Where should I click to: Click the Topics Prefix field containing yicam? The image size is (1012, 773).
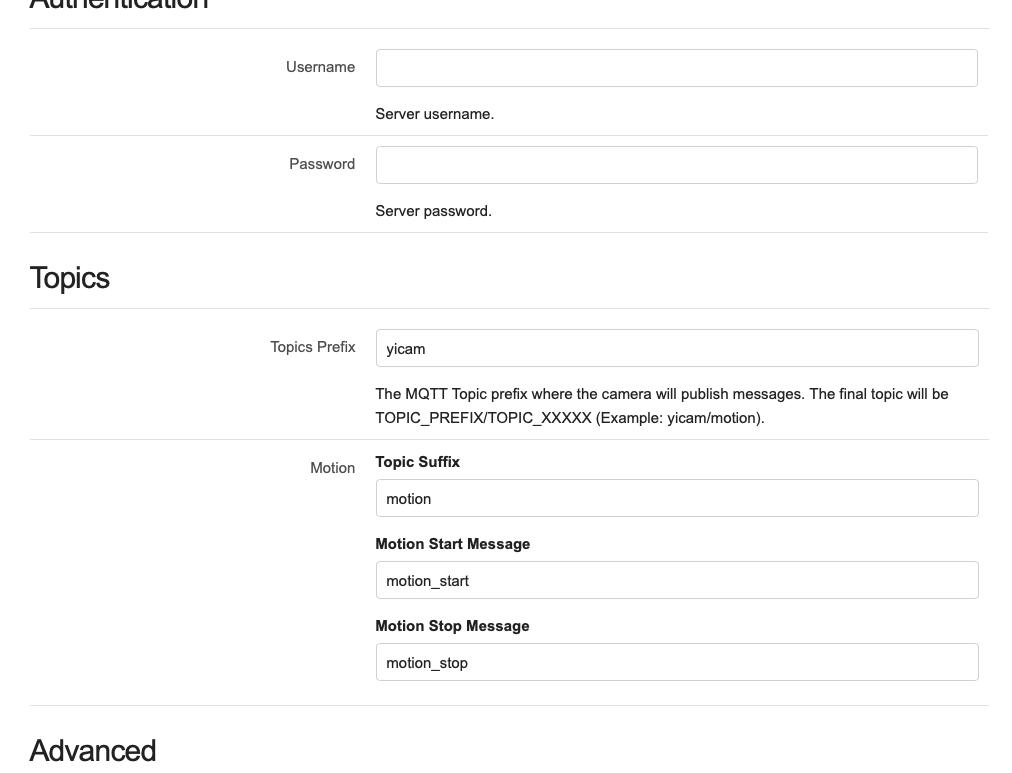676,348
